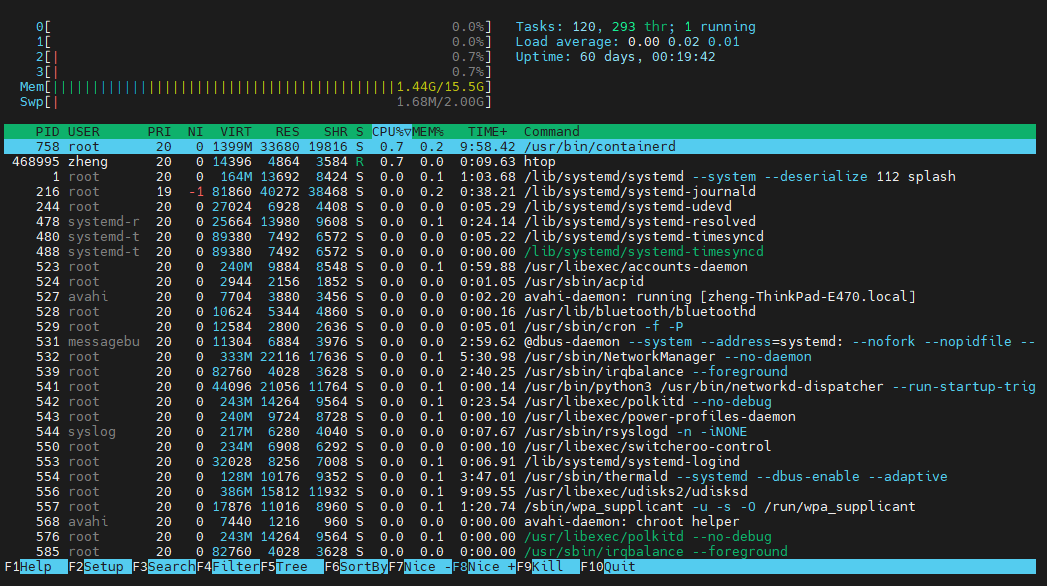Select the systemd-resolved process row
Viewport: 1047px width, 586px height.
click(x=520, y=222)
